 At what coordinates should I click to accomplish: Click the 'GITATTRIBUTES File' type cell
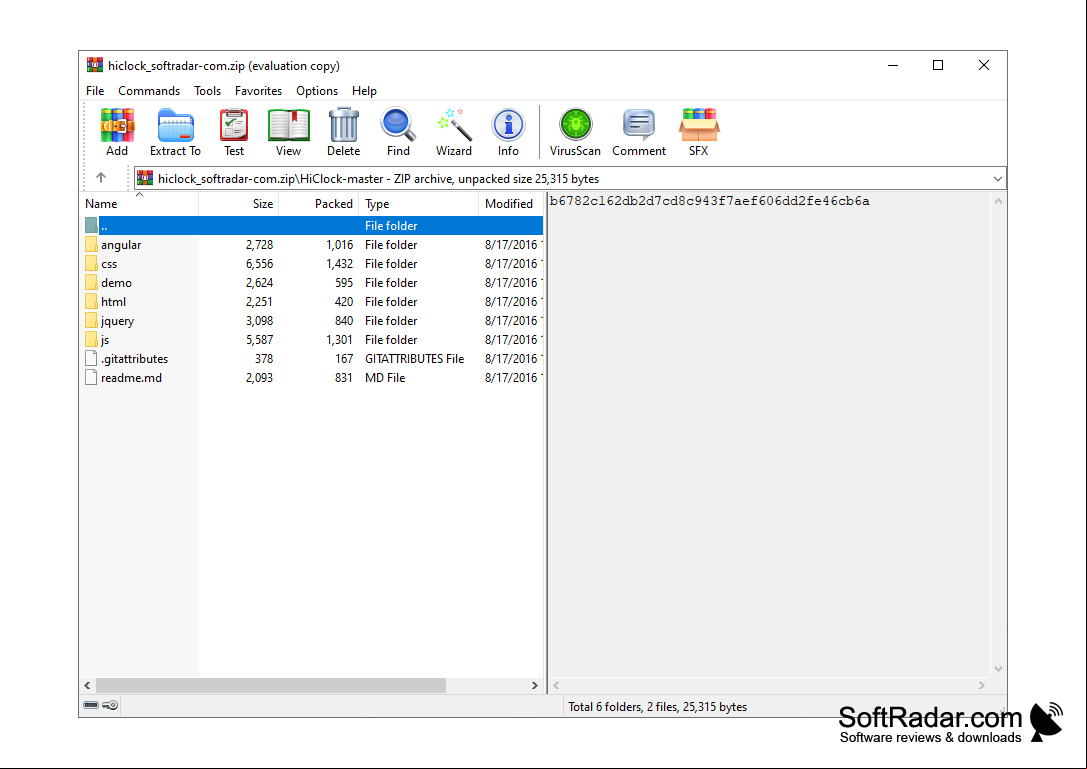pyautogui.click(x=415, y=358)
